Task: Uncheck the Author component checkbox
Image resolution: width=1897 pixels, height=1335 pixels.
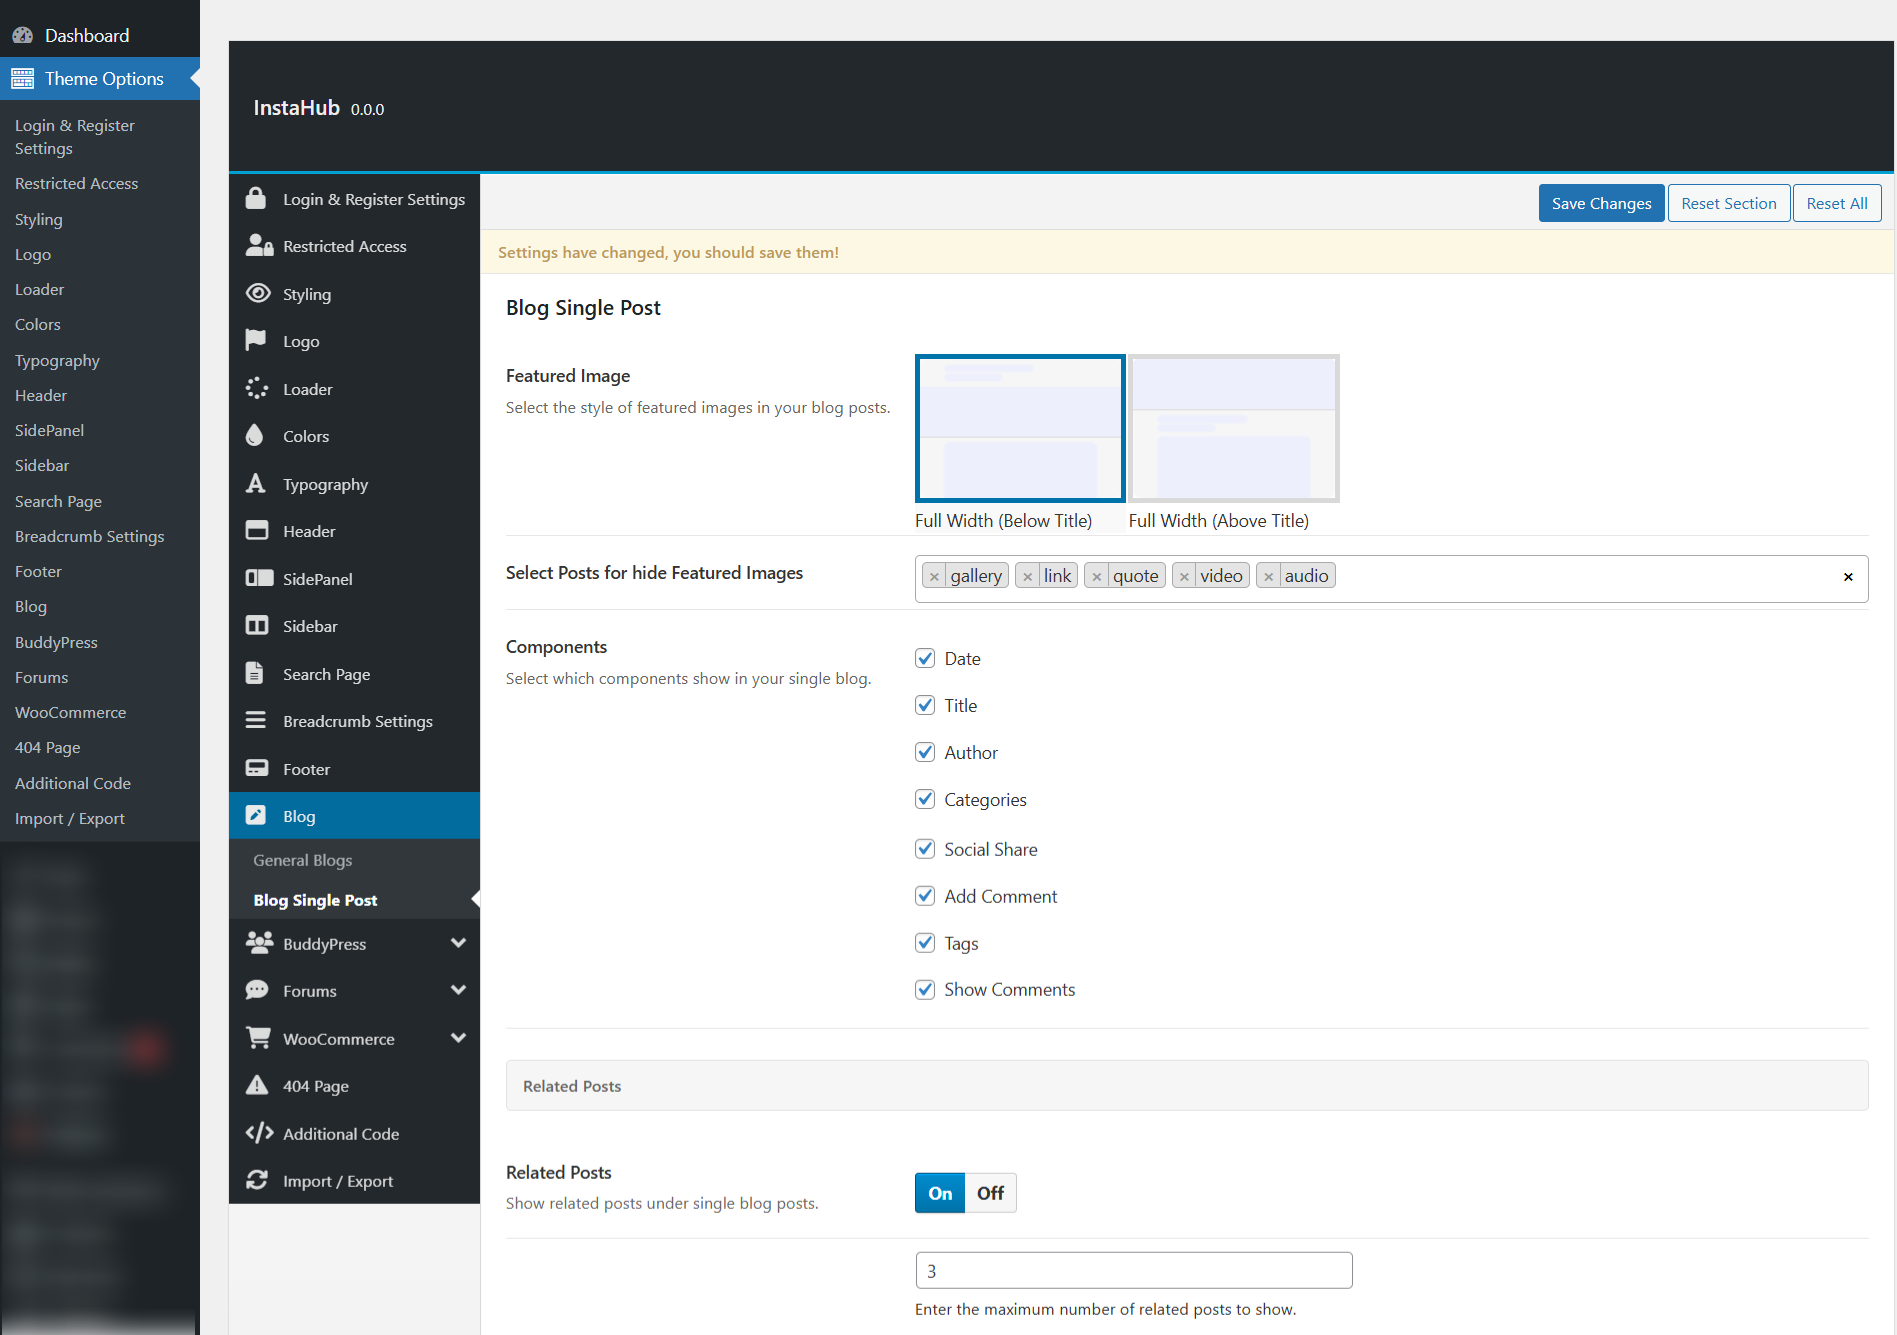Action: click(x=925, y=752)
